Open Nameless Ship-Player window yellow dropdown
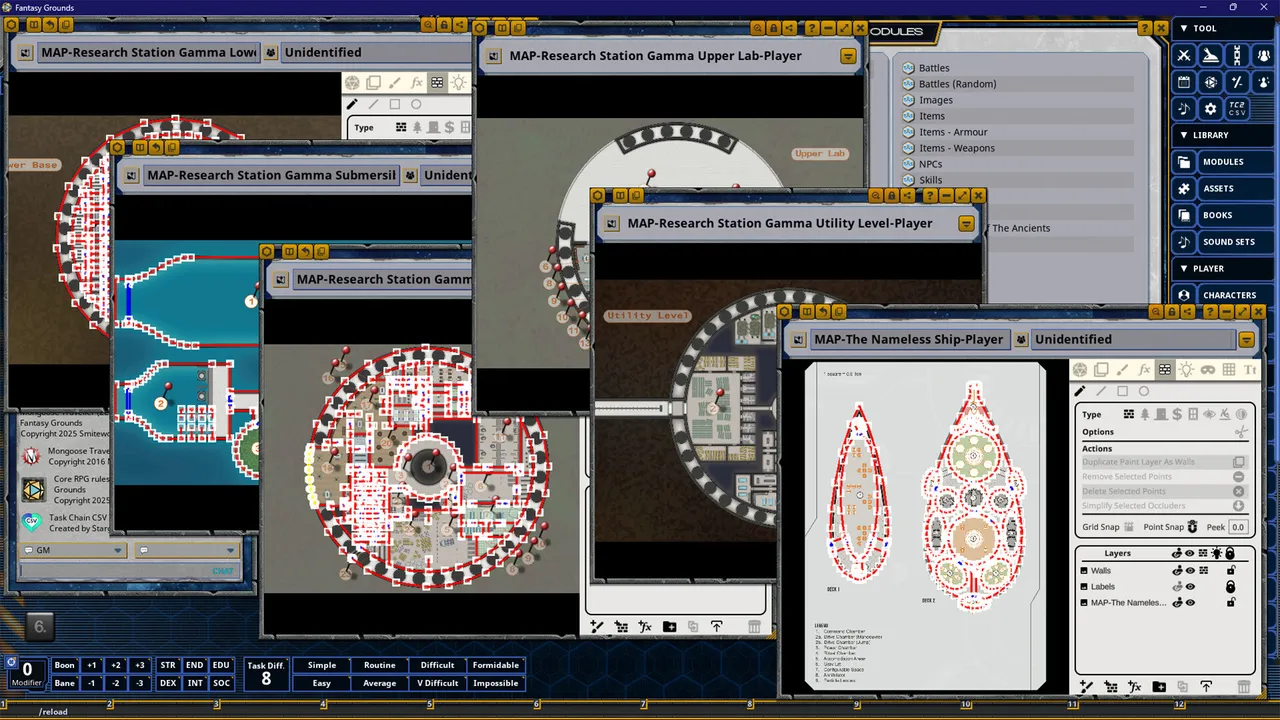This screenshot has width=1280, height=720. pyautogui.click(x=1246, y=340)
